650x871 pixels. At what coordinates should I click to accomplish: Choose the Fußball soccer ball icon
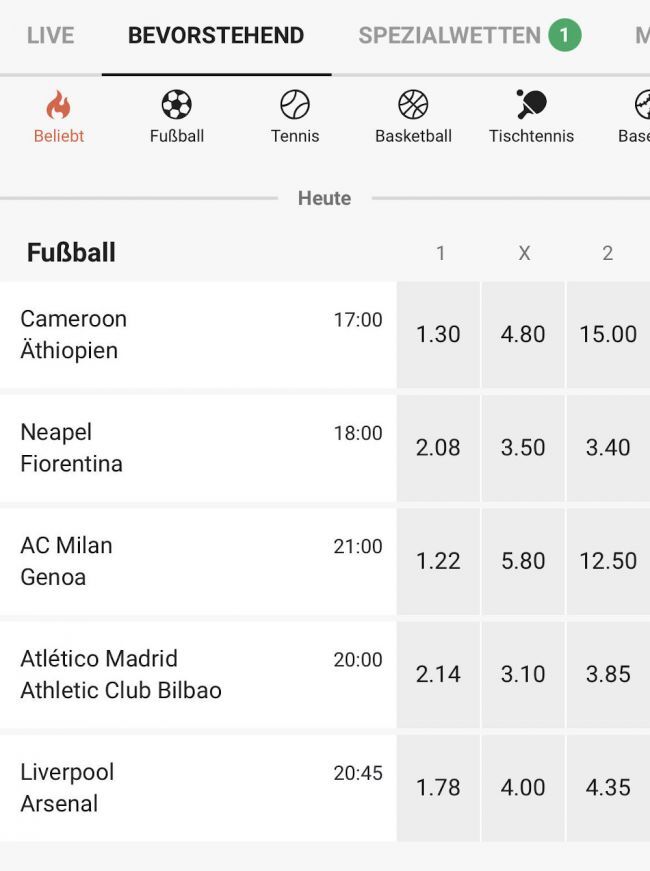[x=176, y=106]
